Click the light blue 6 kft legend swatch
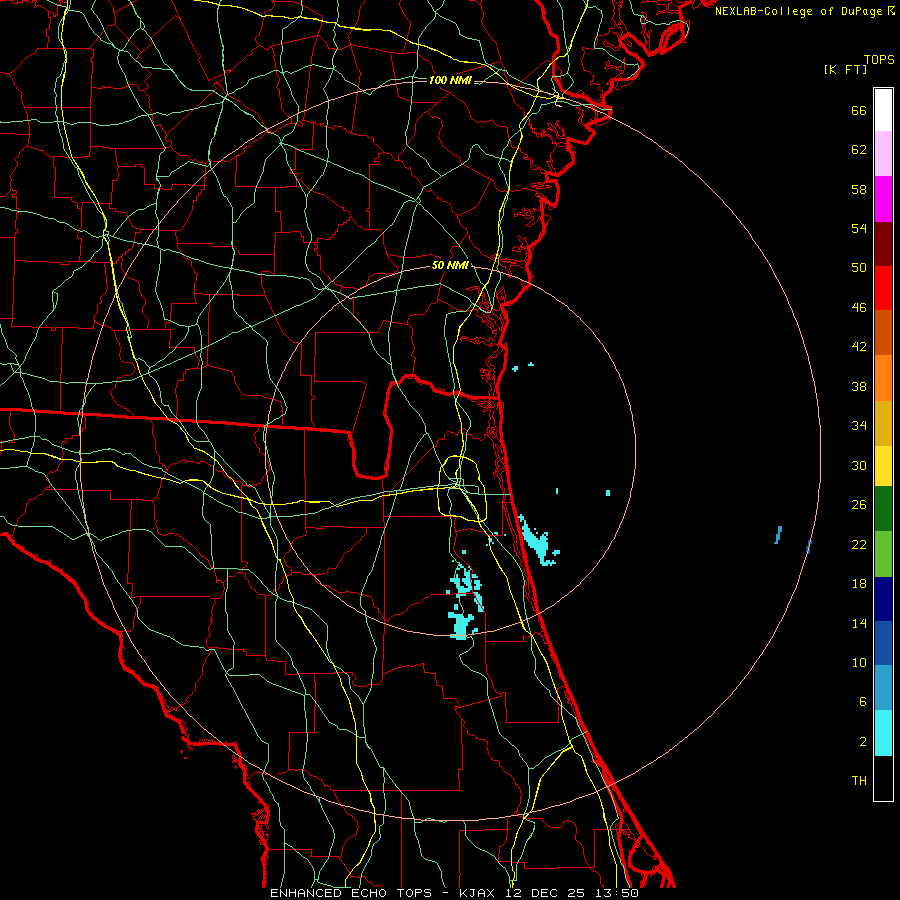 click(883, 688)
